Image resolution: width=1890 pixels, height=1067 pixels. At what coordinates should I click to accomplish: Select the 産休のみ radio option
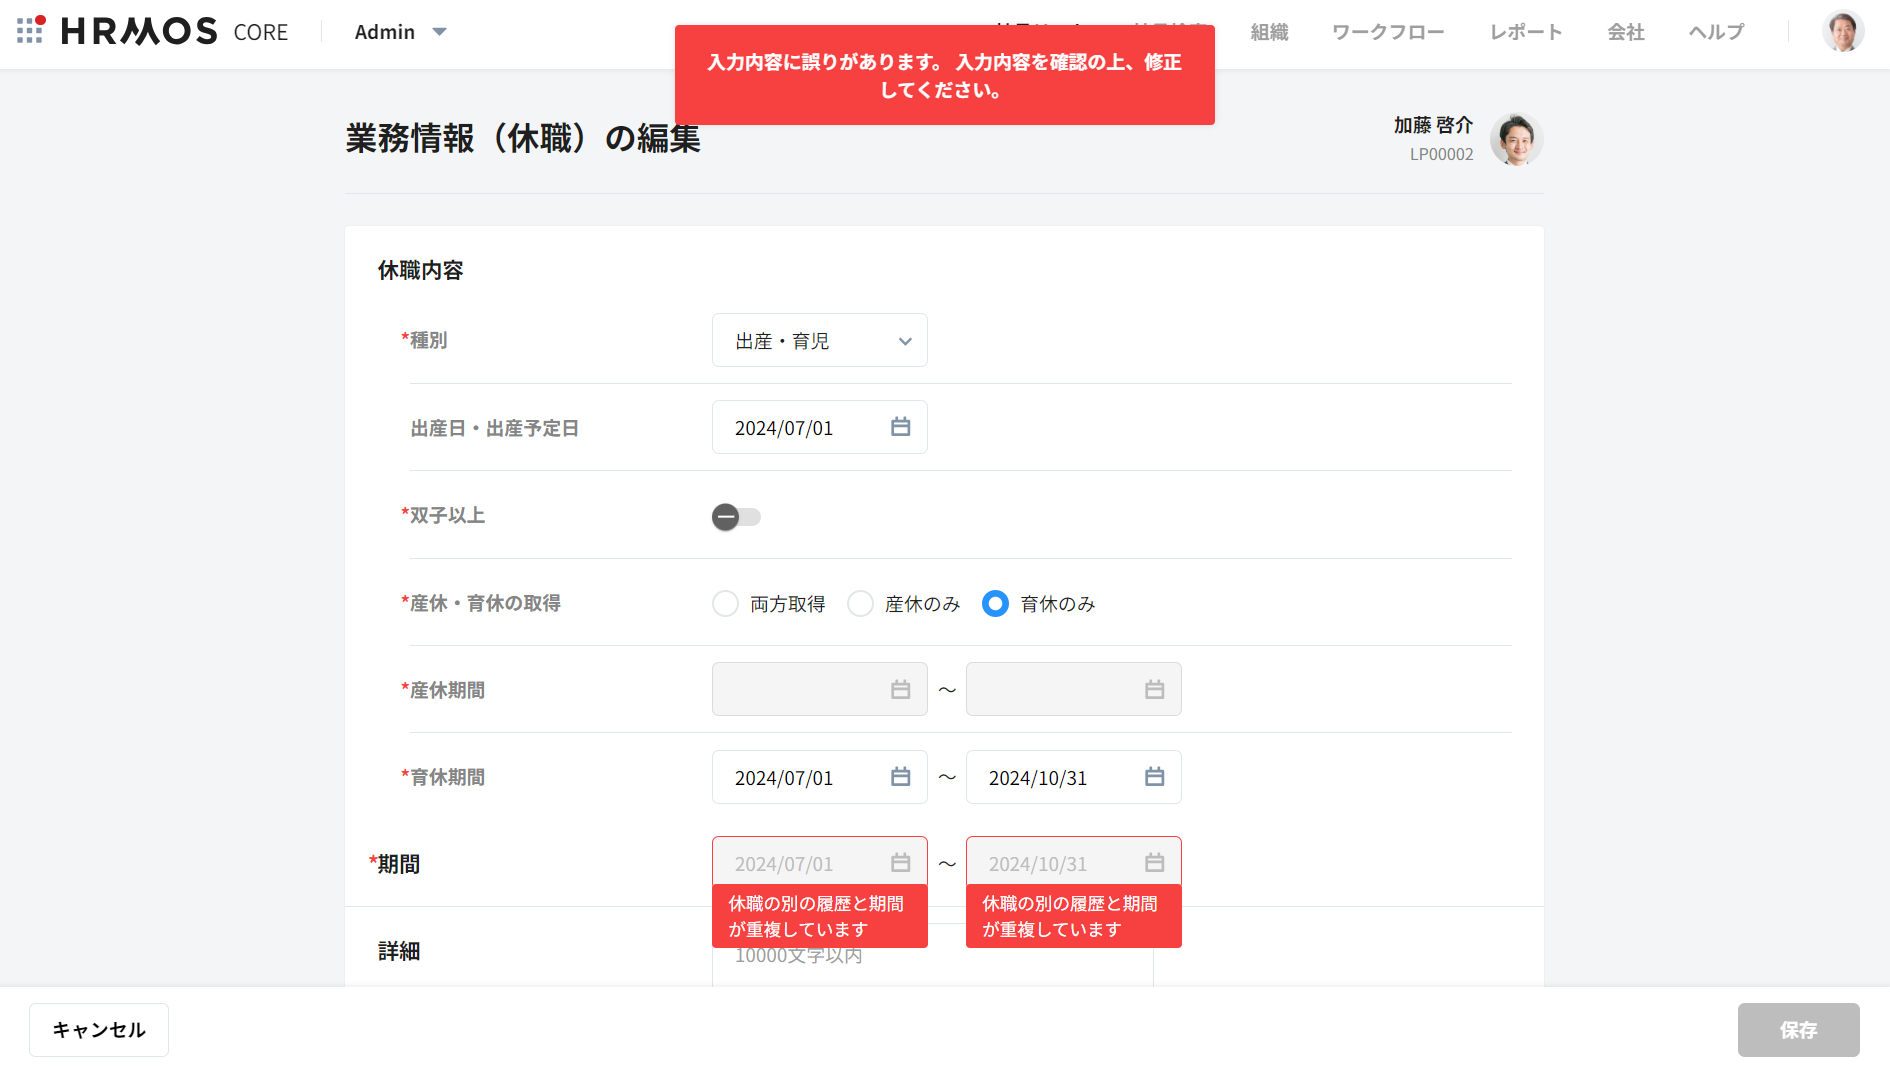click(x=860, y=604)
